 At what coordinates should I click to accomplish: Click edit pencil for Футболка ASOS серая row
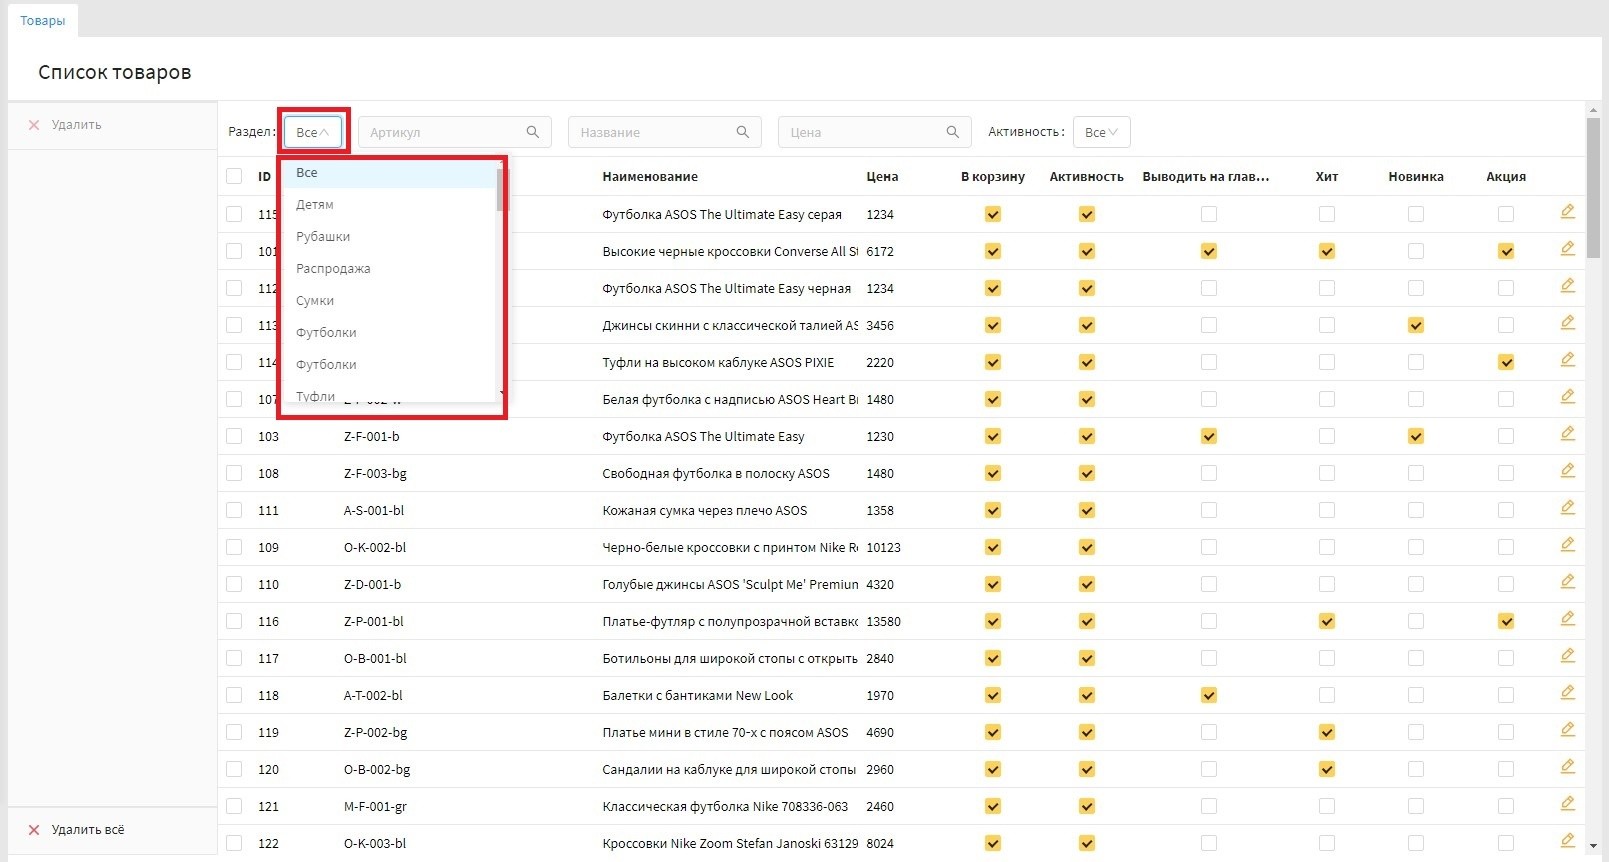click(x=1567, y=212)
